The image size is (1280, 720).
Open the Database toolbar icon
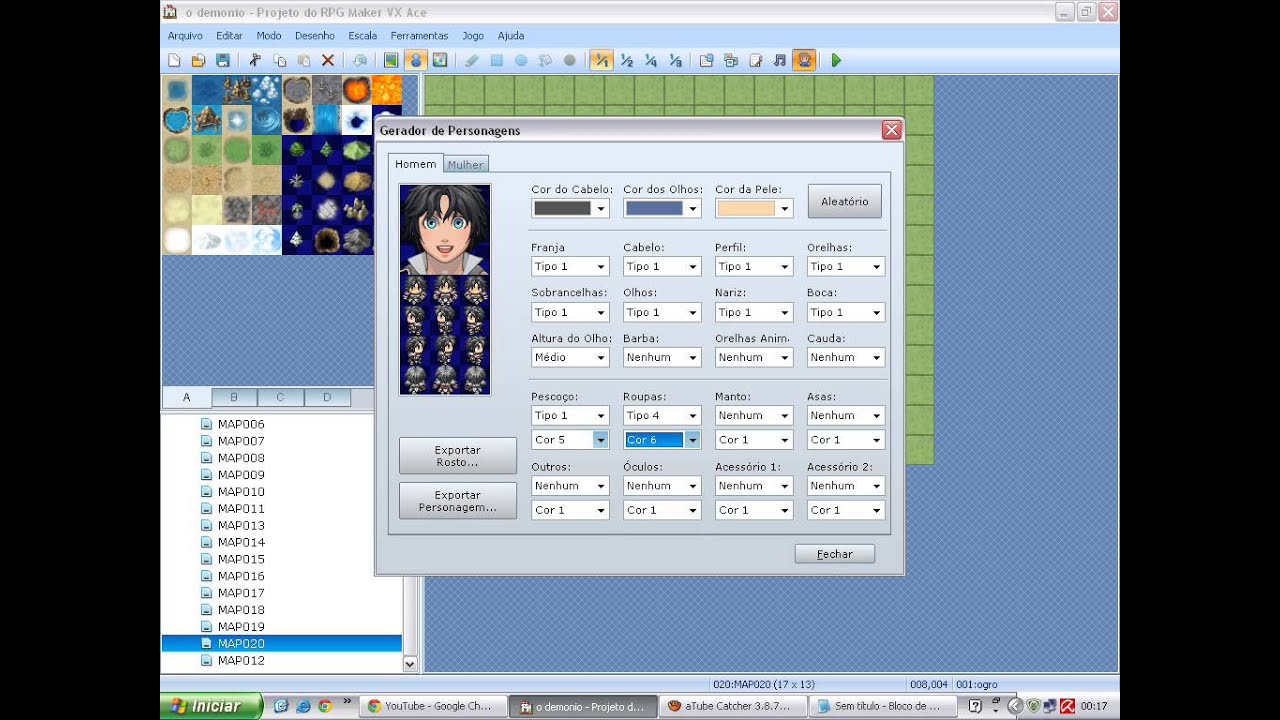pyautogui.click(x=706, y=61)
